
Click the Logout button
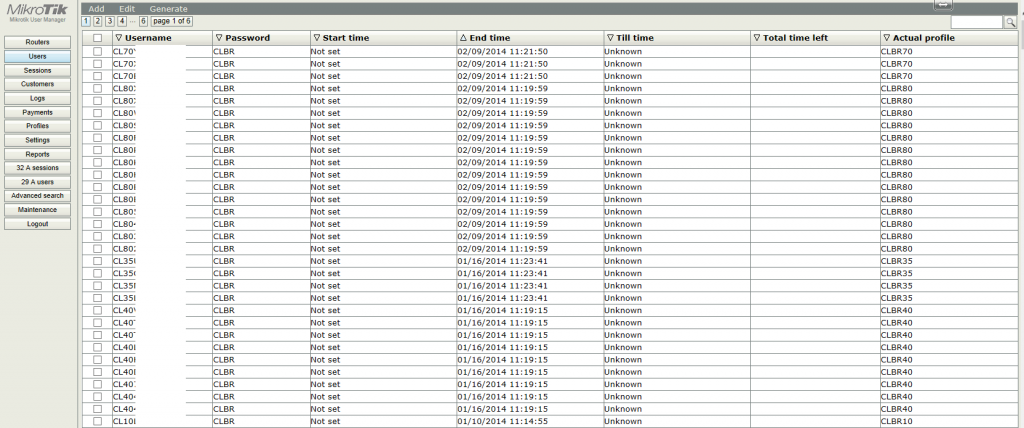coord(38,224)
